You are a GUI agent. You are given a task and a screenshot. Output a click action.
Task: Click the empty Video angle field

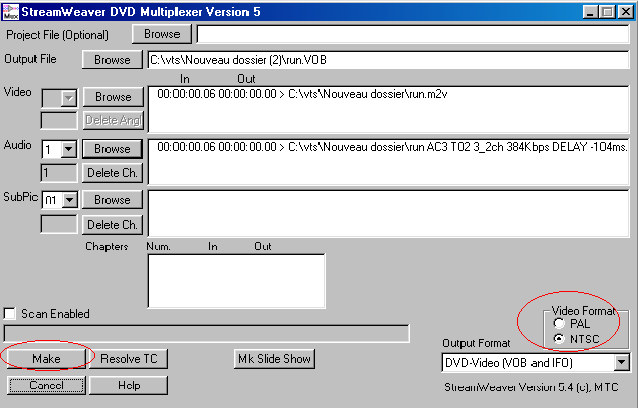coord(59,120)
